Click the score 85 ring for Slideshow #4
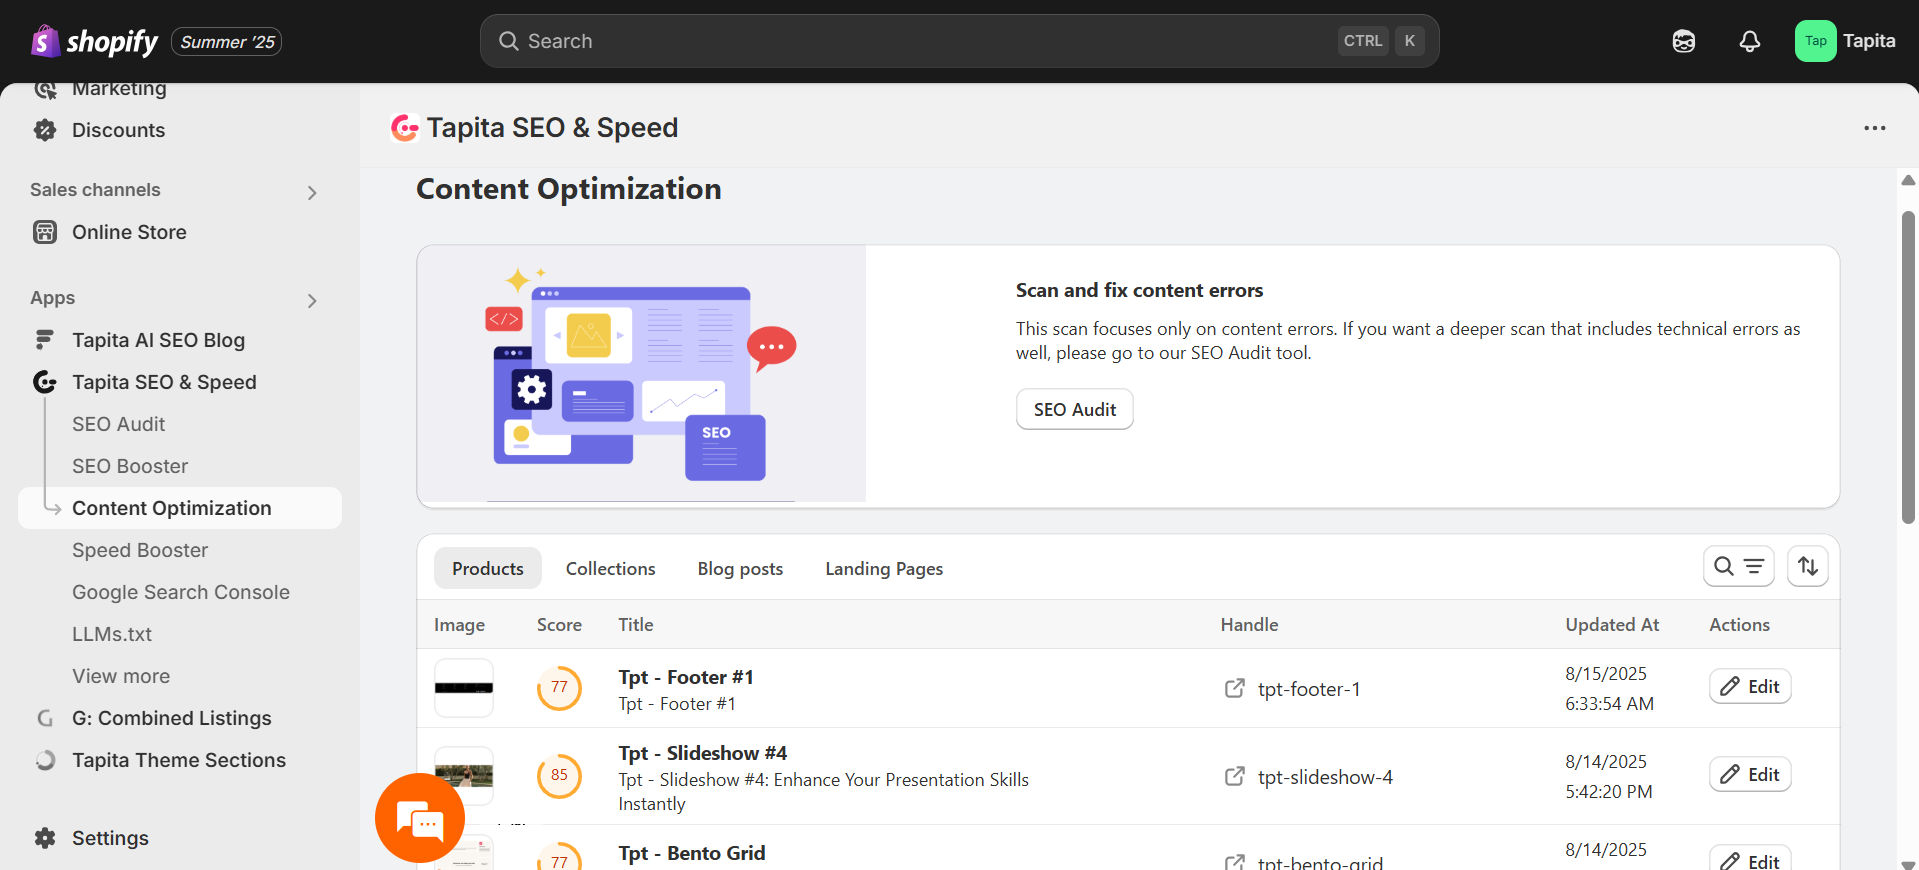 point(559,776)
